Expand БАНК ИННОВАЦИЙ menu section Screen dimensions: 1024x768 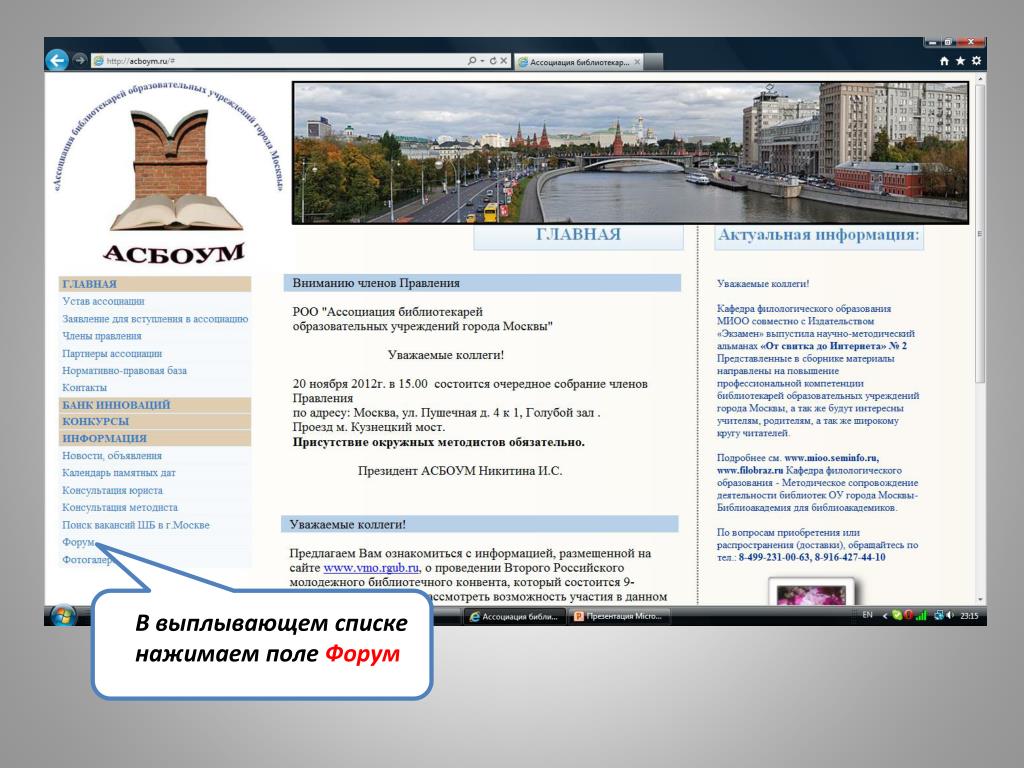click(155, 405)
